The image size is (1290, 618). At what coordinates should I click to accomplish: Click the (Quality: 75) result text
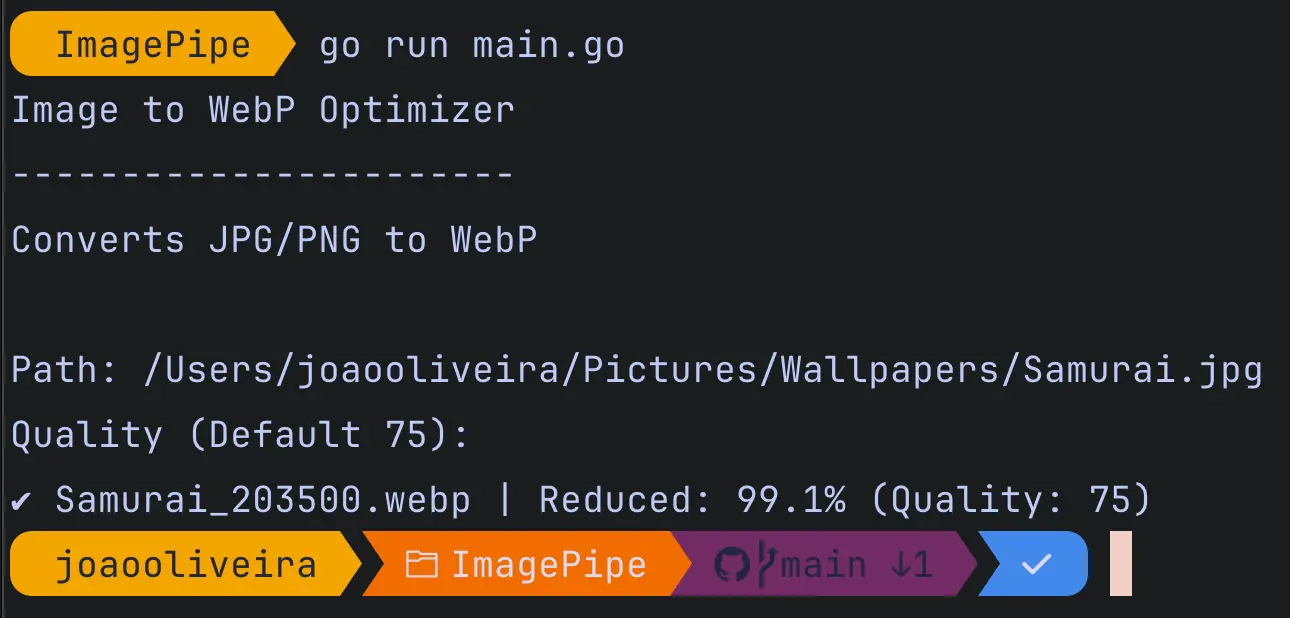tap(1011, 500)
